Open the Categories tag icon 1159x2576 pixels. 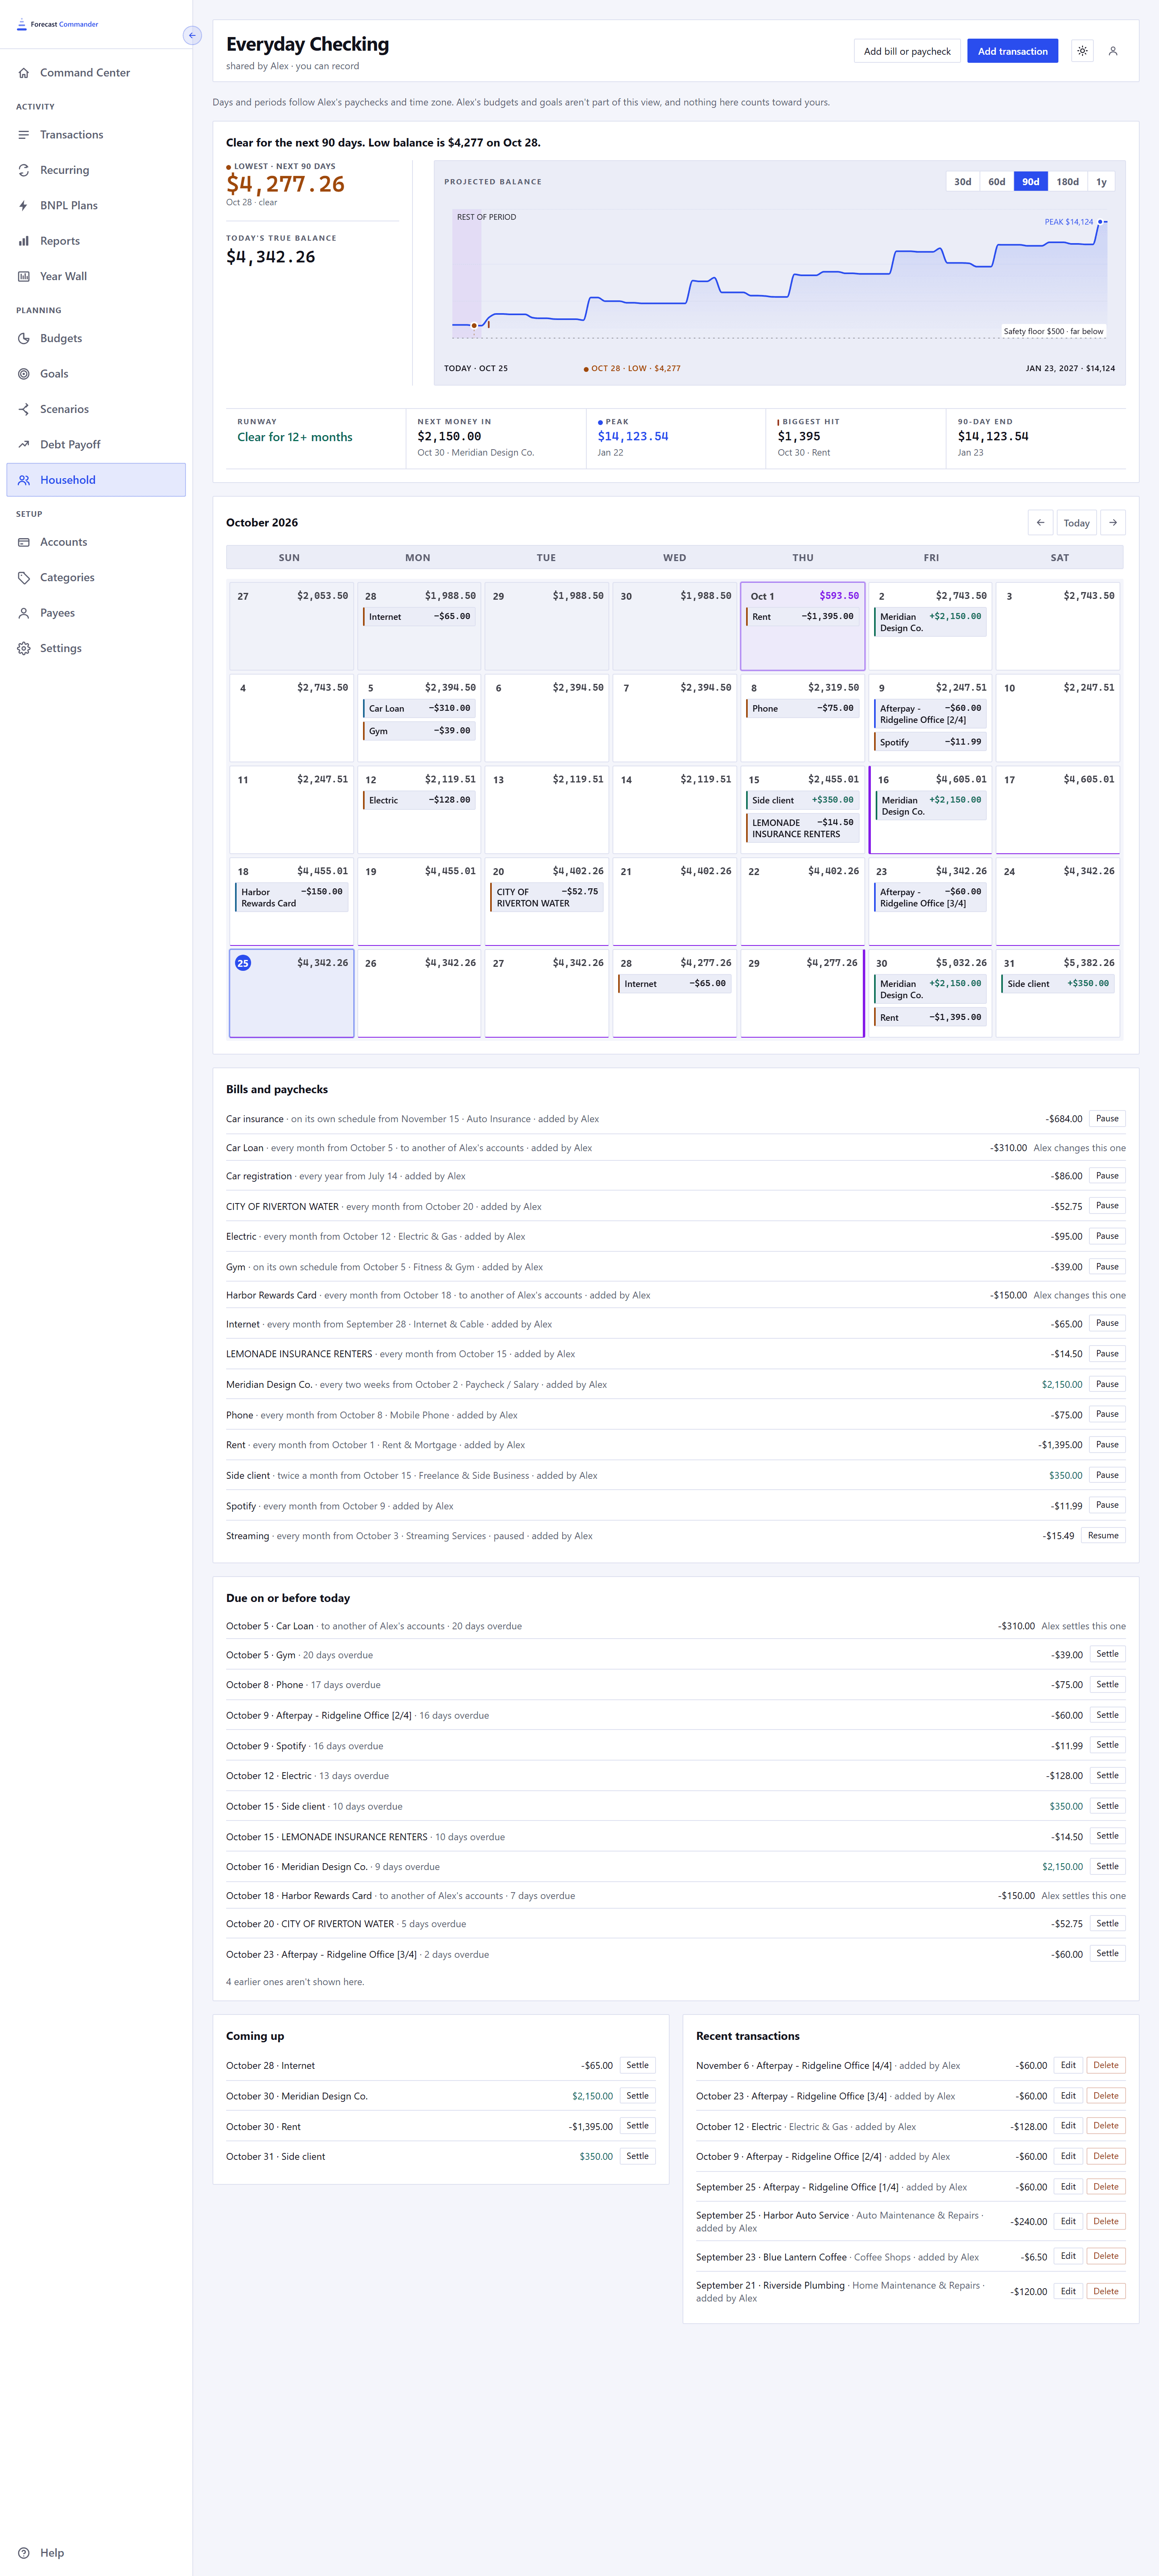[24, 578]
